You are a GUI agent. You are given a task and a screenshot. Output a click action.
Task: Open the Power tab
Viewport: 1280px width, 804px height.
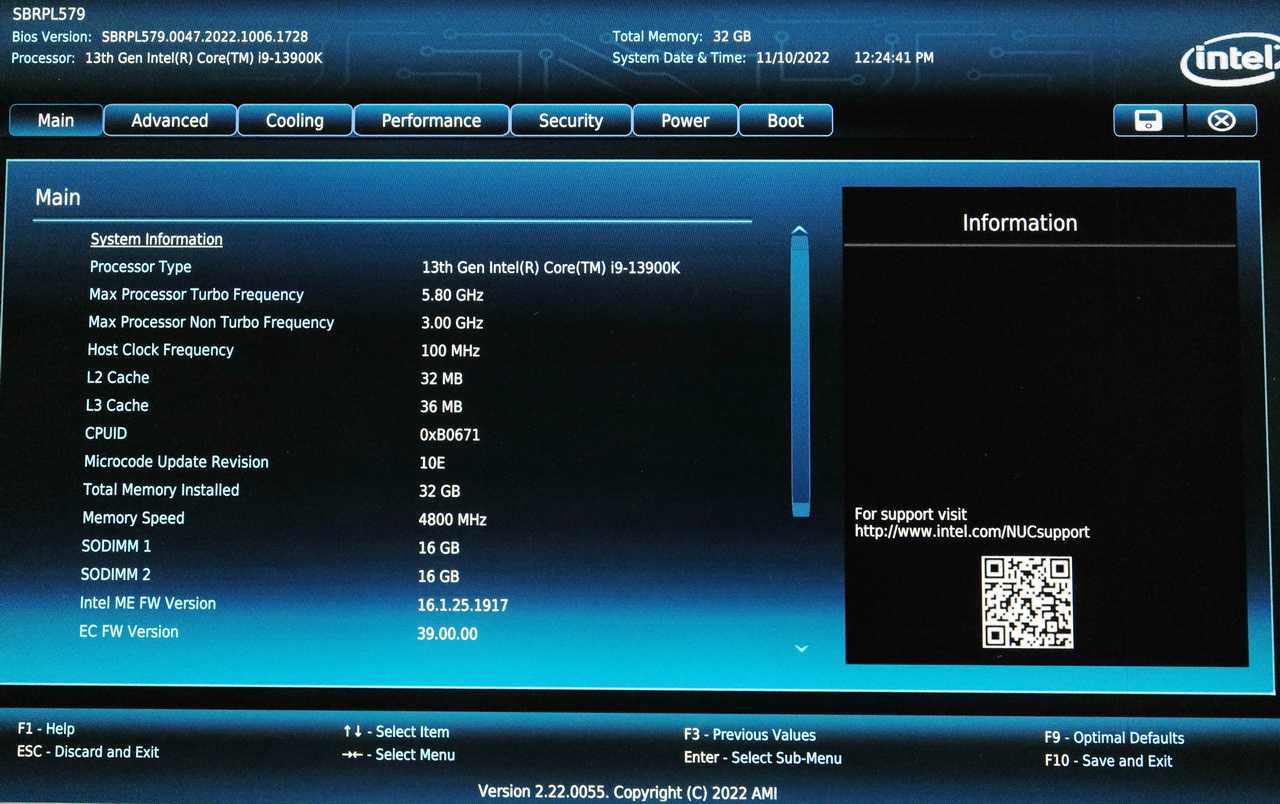(685, 121)
